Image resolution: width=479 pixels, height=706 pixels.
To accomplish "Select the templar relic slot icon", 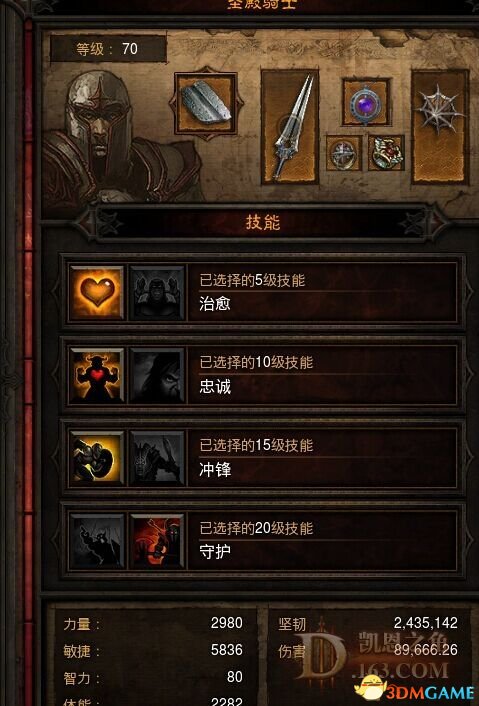I will tap(206, 103).
